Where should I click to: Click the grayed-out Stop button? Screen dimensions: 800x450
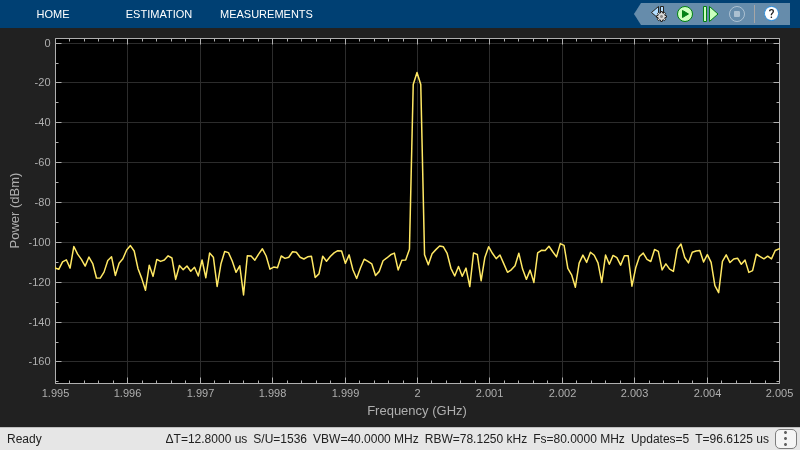(x=737, y=14)
